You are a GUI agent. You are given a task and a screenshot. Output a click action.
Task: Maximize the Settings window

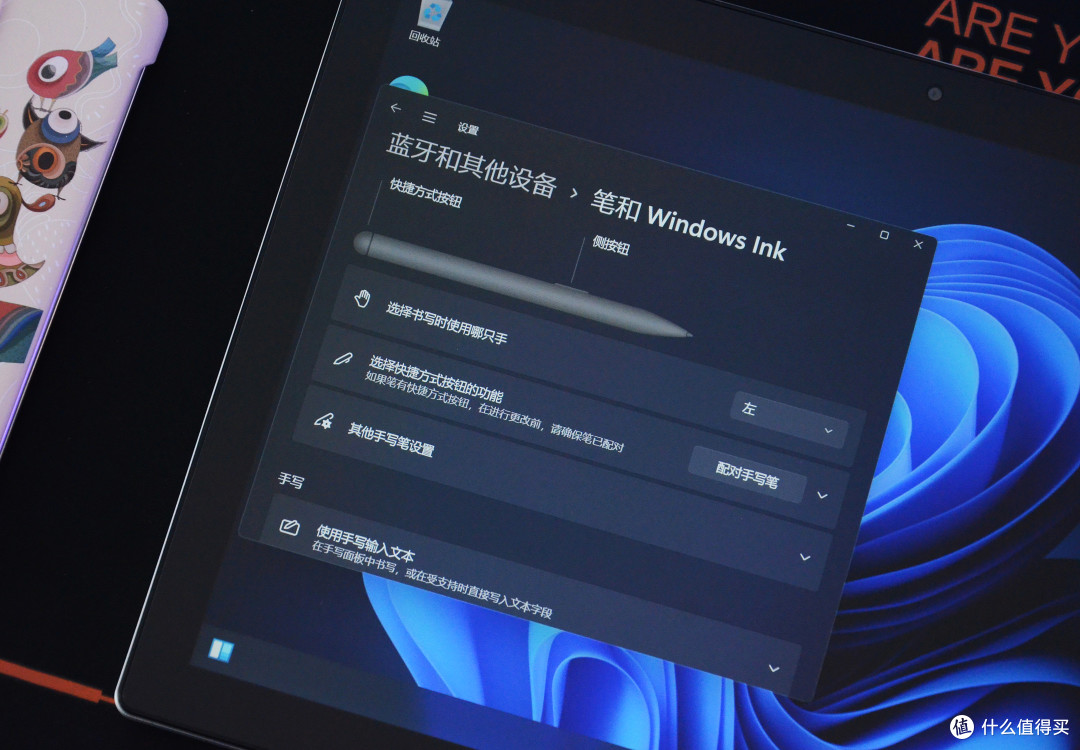click(884, 235)
